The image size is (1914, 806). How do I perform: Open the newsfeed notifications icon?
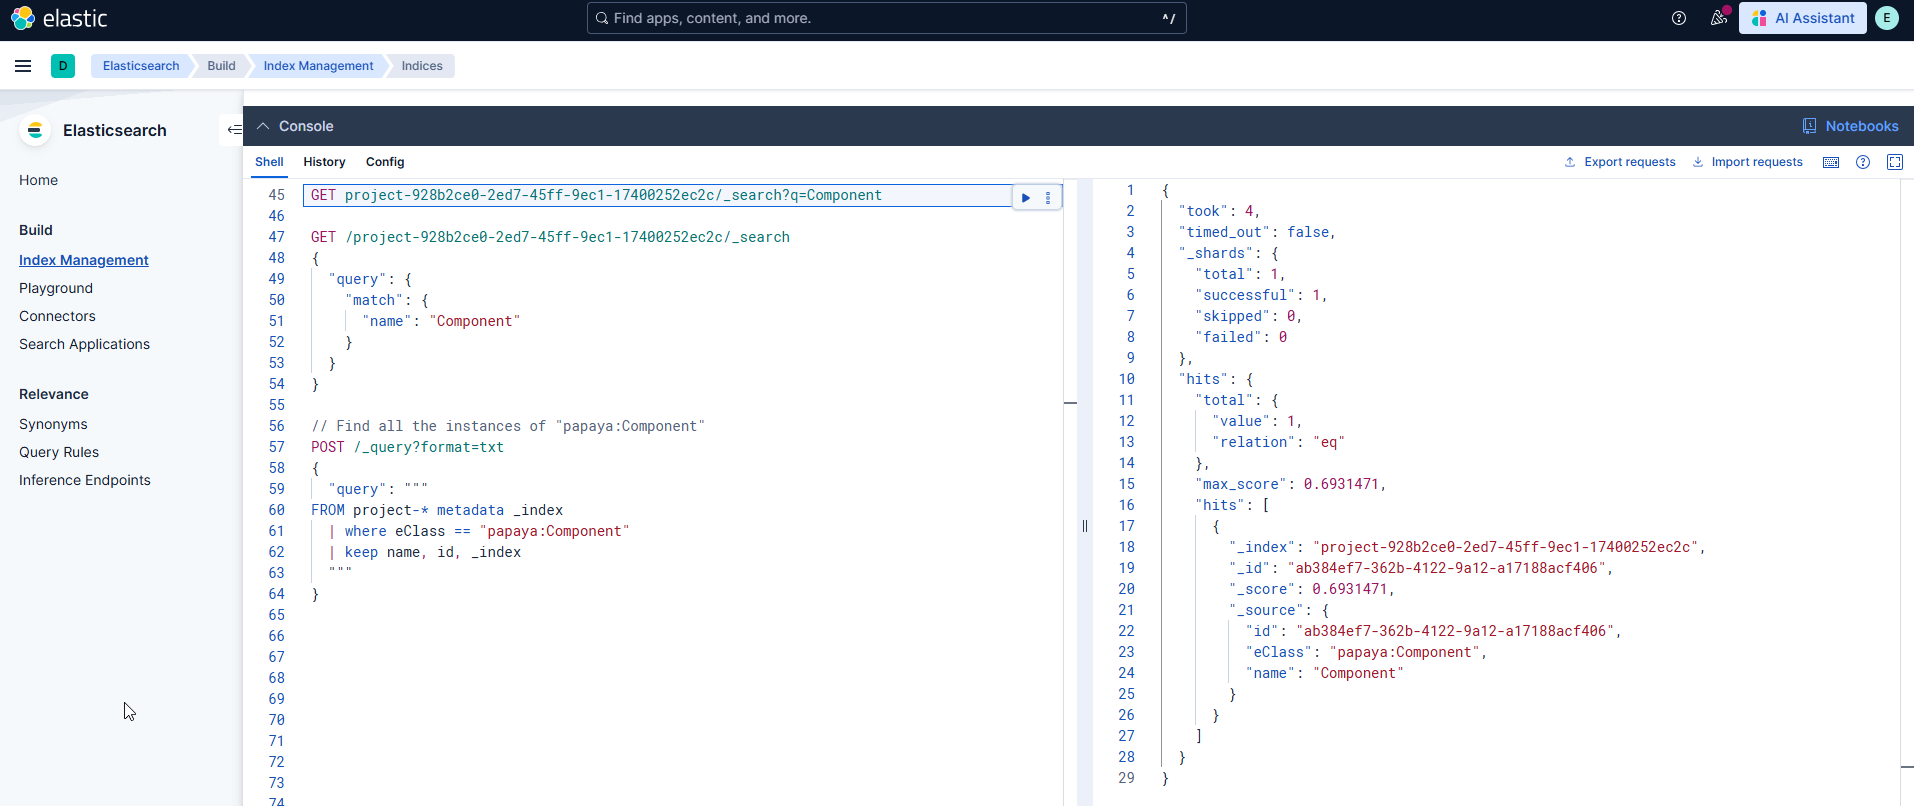pyautogui.click(x=1719, y=18)
